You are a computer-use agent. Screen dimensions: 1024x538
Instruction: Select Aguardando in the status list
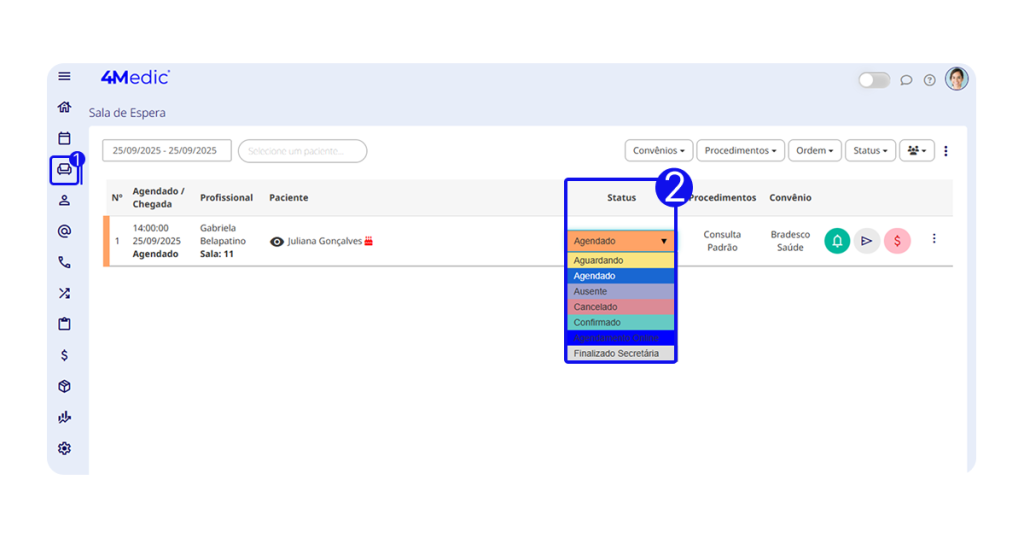[620, 260]
